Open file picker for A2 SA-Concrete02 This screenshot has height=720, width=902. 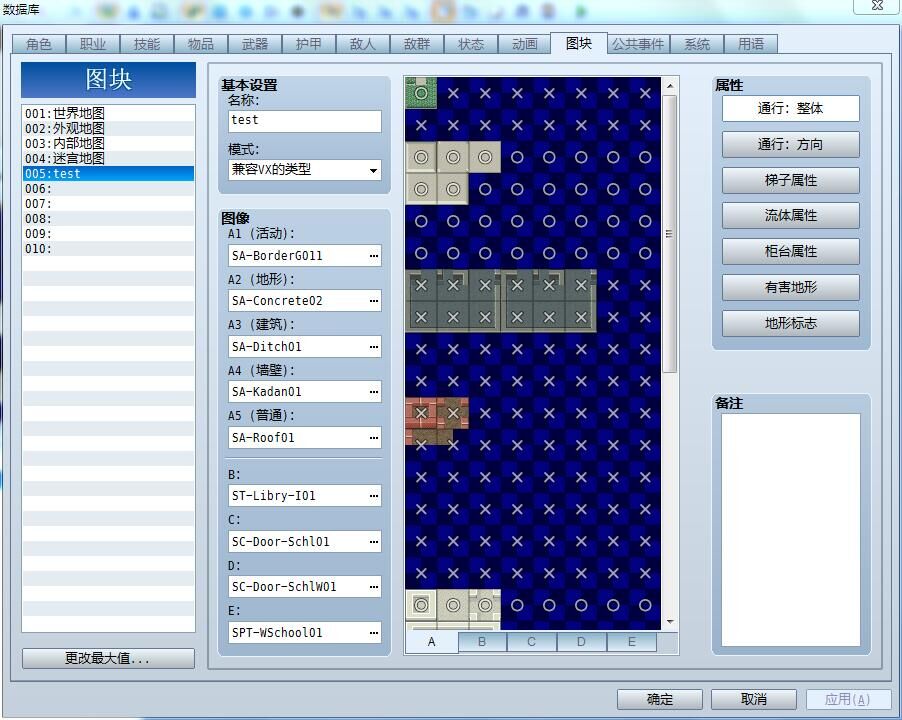pyautogui.click(x=374, y=301)
